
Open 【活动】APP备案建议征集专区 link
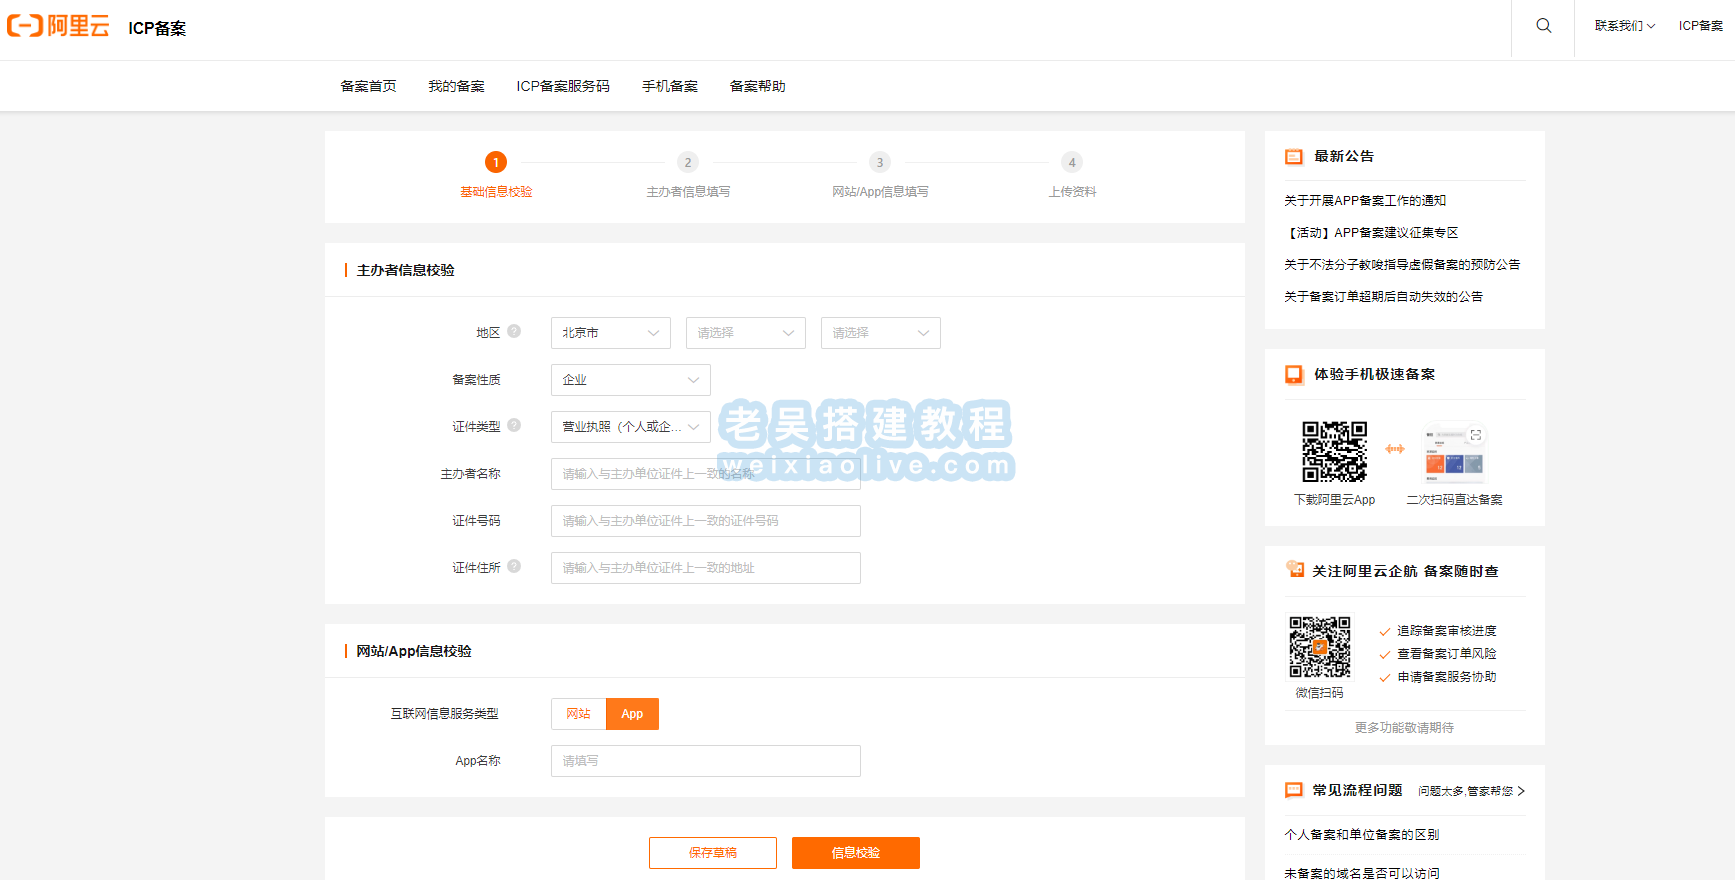(x=1371, y=233)
